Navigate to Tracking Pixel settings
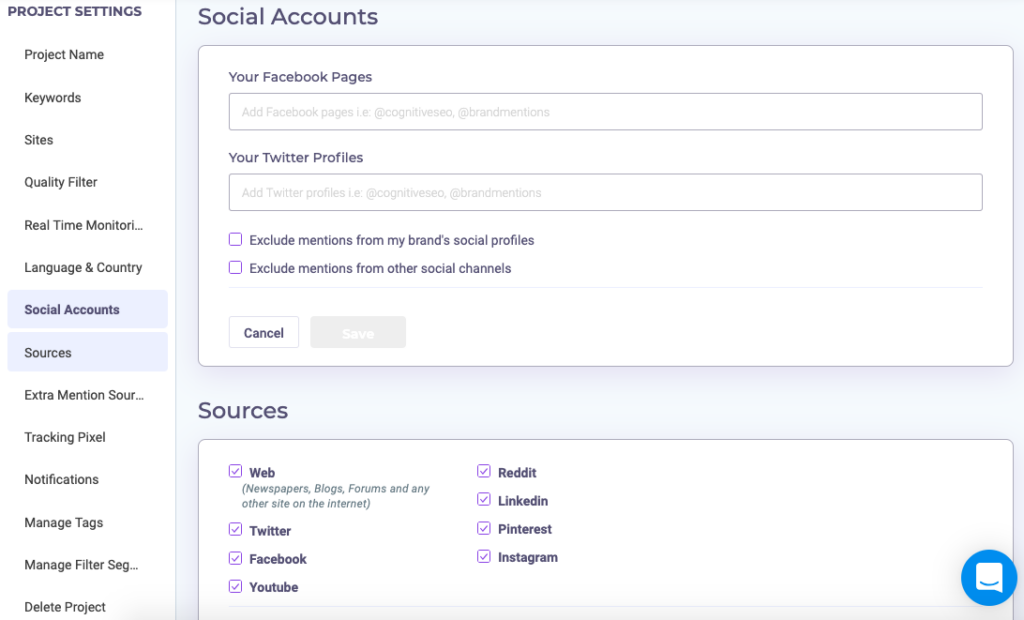Image resolution: width=1024 pixels, height=620 pixels. [x=64, y=437]
